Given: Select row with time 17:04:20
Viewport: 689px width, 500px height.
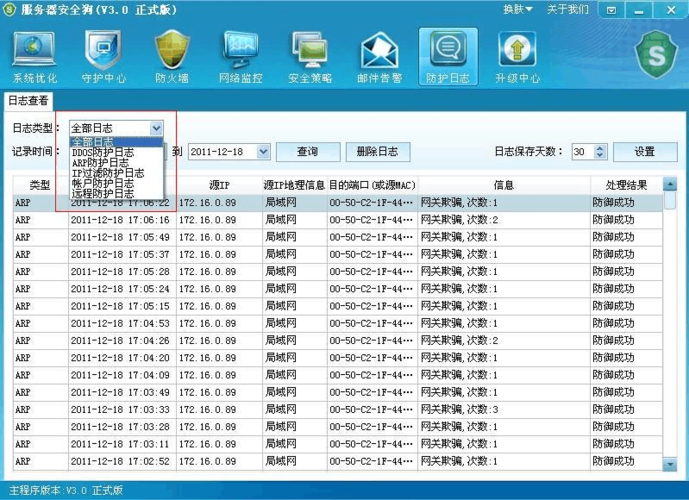Looking at the screenshot, I should coord(337,358).
